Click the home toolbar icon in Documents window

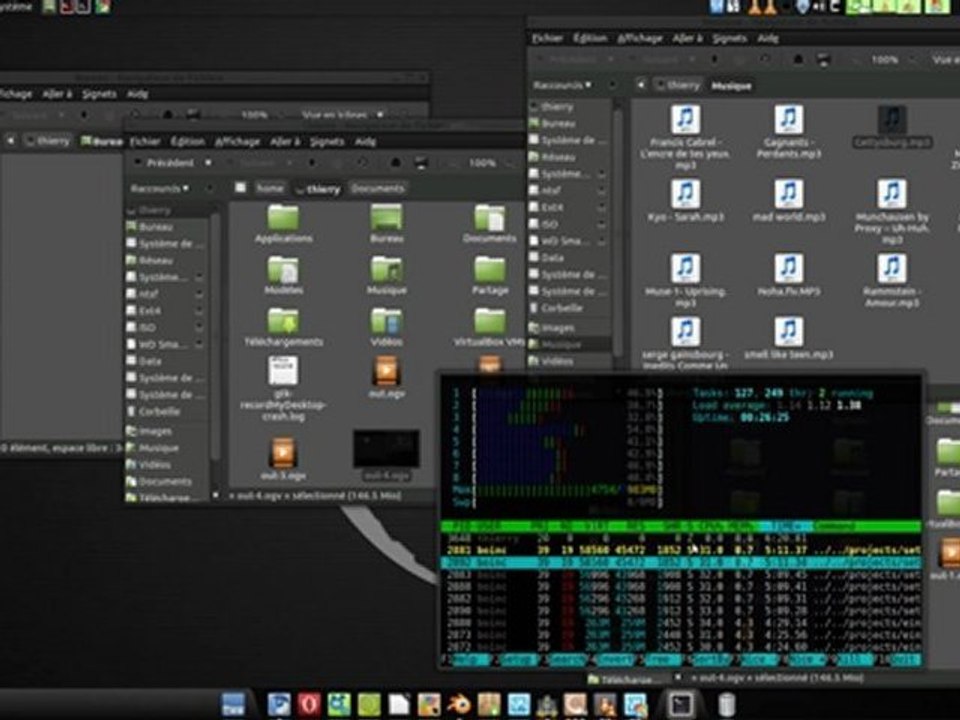396,163
